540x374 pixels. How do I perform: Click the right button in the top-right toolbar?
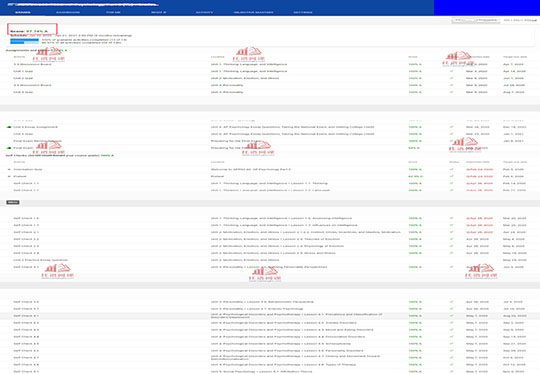(486, 20)
